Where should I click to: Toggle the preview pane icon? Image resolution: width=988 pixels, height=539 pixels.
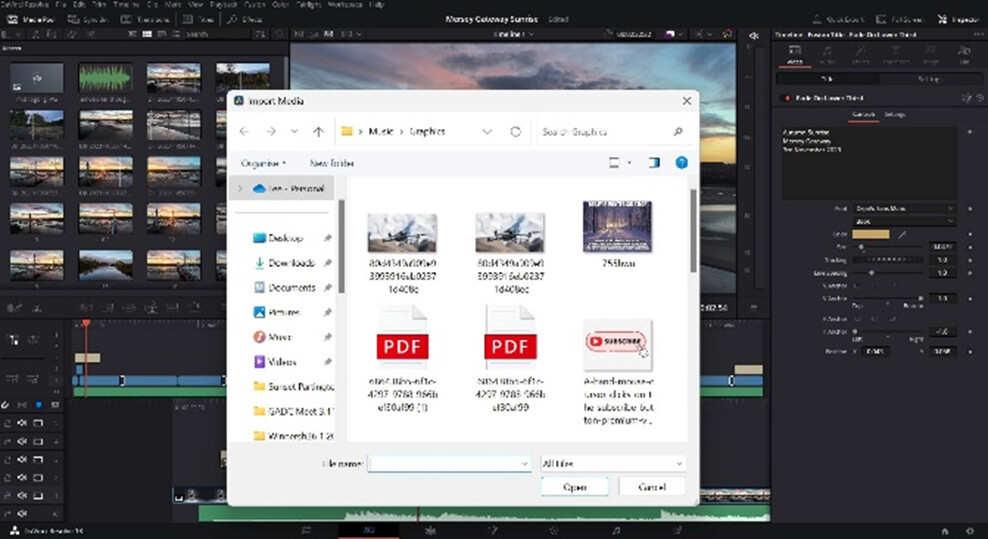pos(654,162)
